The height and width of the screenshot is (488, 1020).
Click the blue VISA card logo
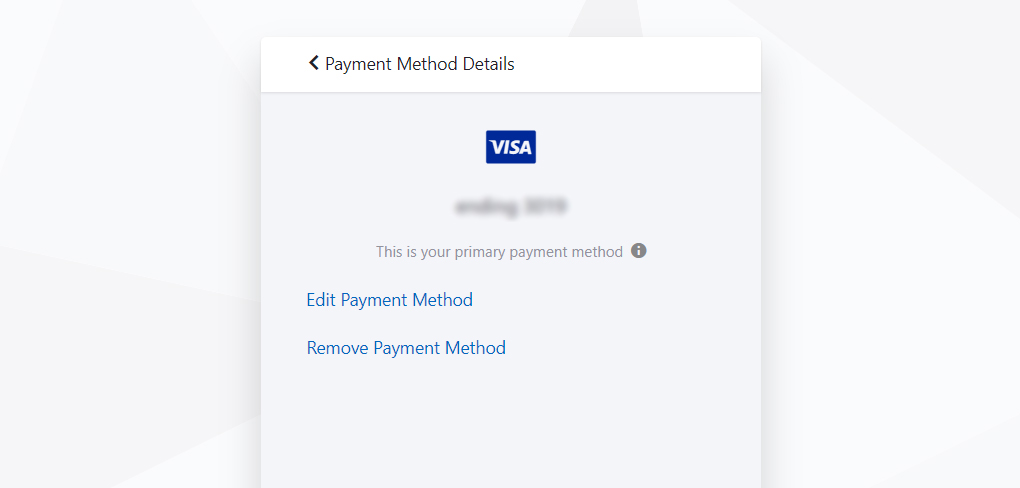click(511, 147)
